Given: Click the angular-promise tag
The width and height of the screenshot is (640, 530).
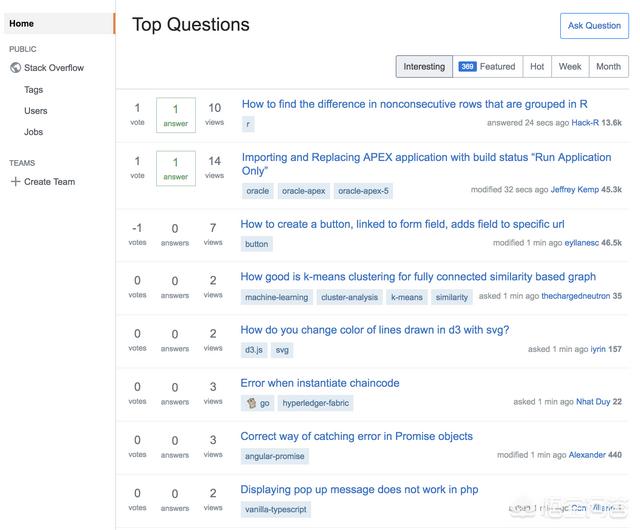Looking at the screenshot, I should (274, 456).
